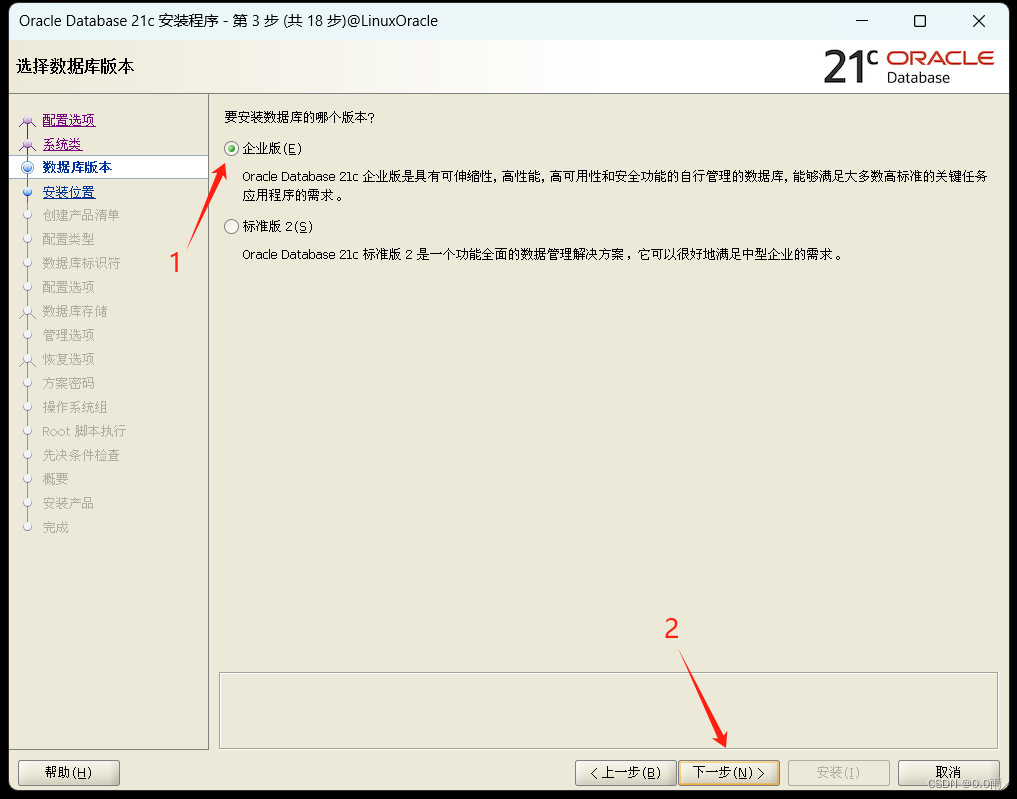1017x799 pixels.
Task: Click the 安装位置 step node icon
Action: (27, 191)
